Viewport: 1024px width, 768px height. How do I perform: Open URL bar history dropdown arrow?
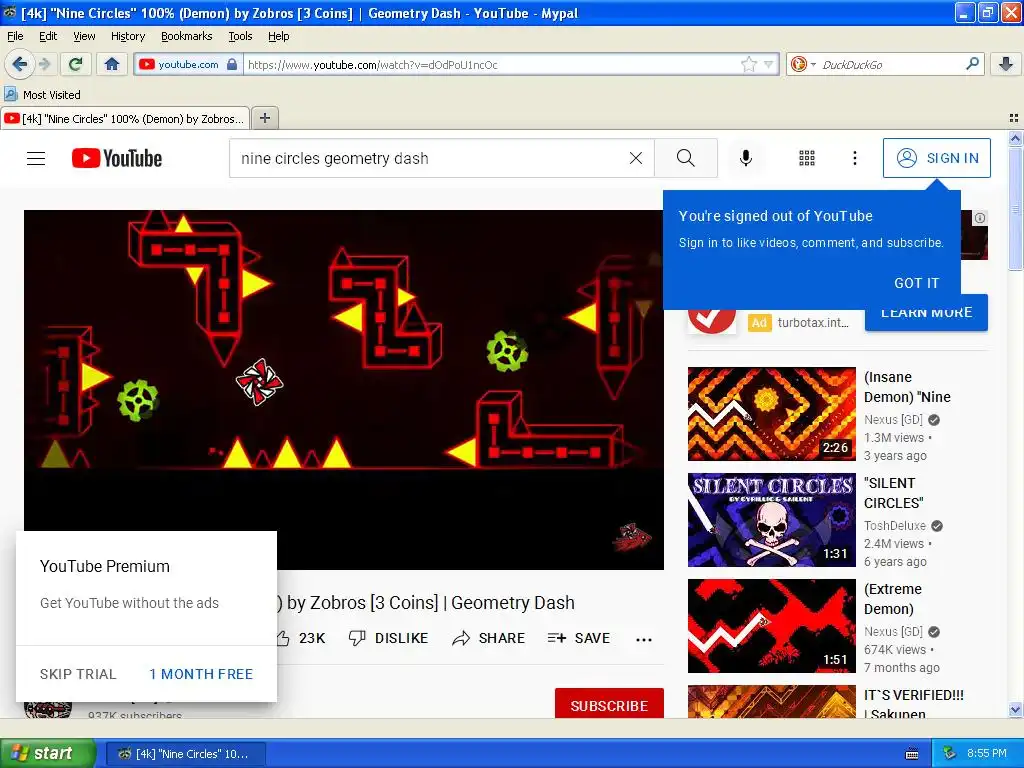[x=769, y=64]
